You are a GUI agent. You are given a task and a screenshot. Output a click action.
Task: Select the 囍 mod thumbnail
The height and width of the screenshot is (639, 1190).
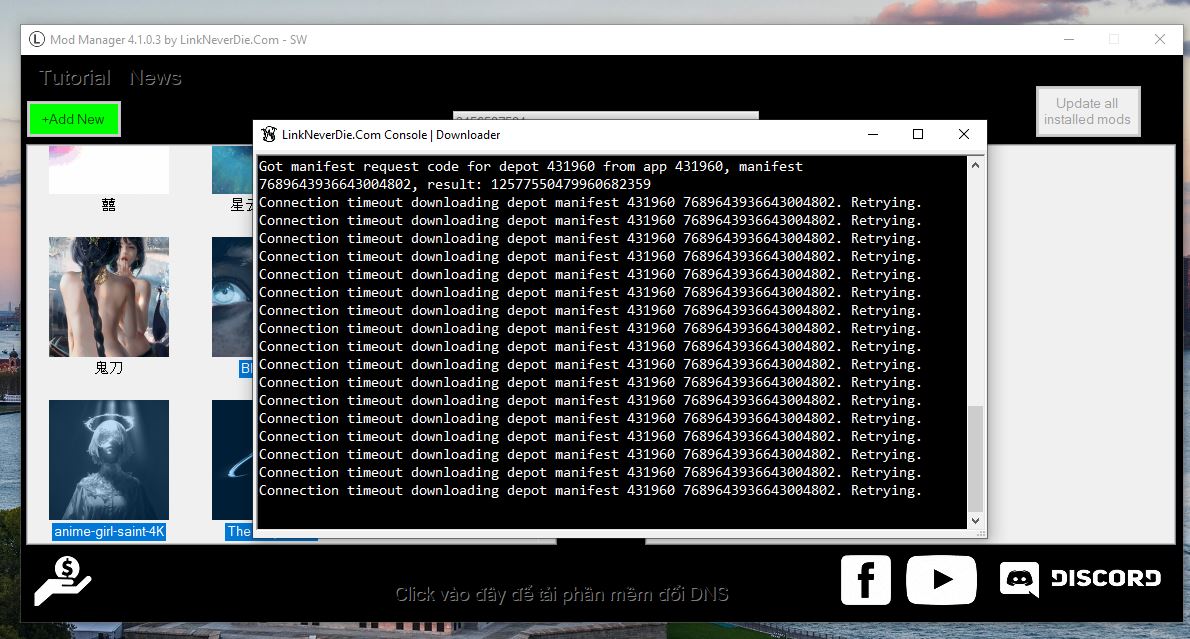click(109, 170)
